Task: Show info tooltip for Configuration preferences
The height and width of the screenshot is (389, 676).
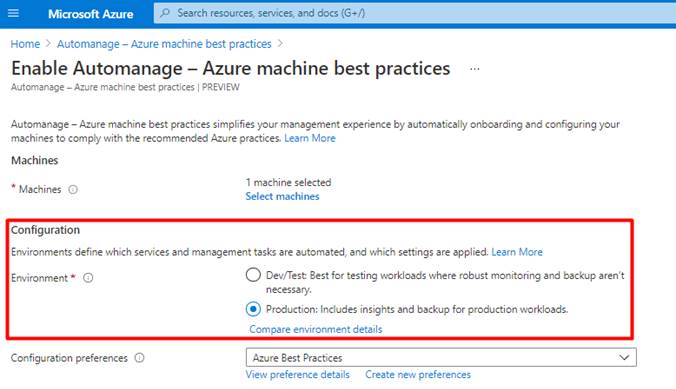Action: click(x=140, y=358)
